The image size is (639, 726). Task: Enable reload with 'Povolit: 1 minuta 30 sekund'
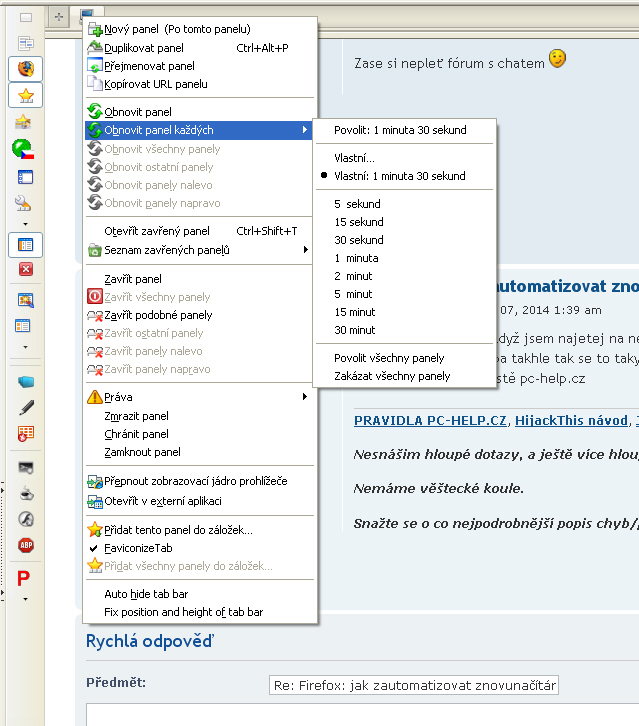pyautogui.click(x=399, y=130)
